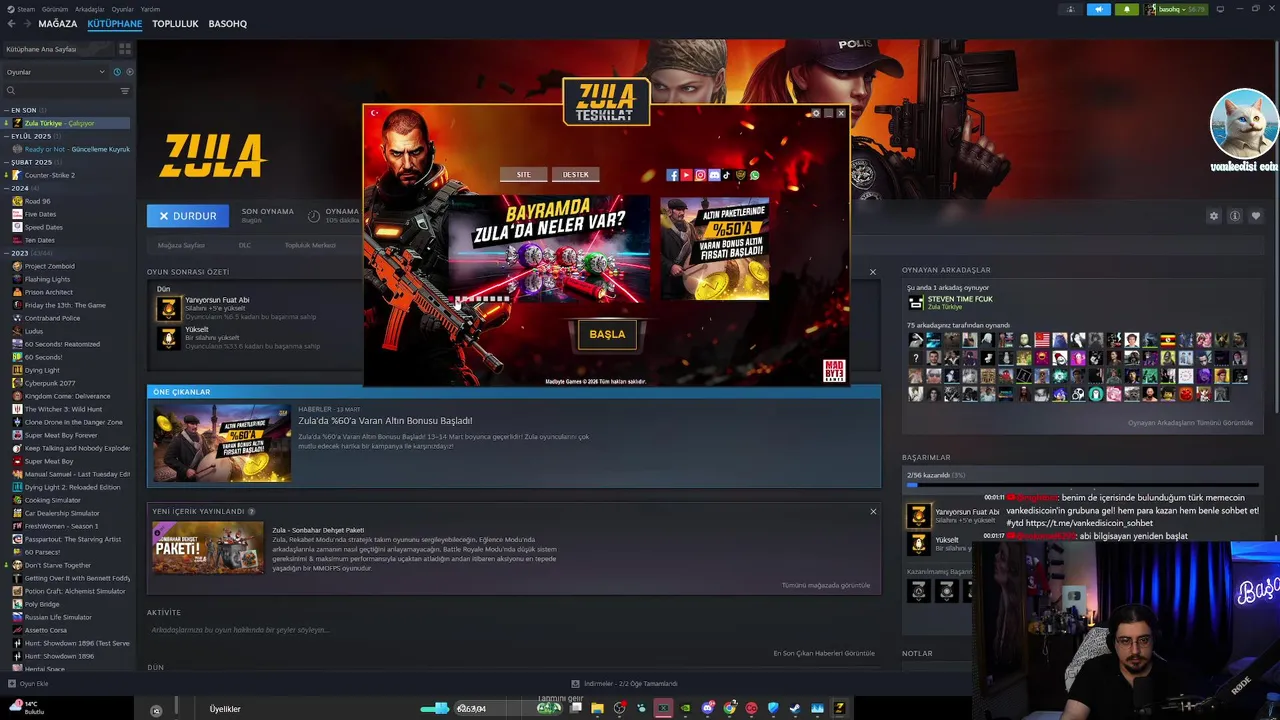Click recent activity clock sort icon

[117, 72]
